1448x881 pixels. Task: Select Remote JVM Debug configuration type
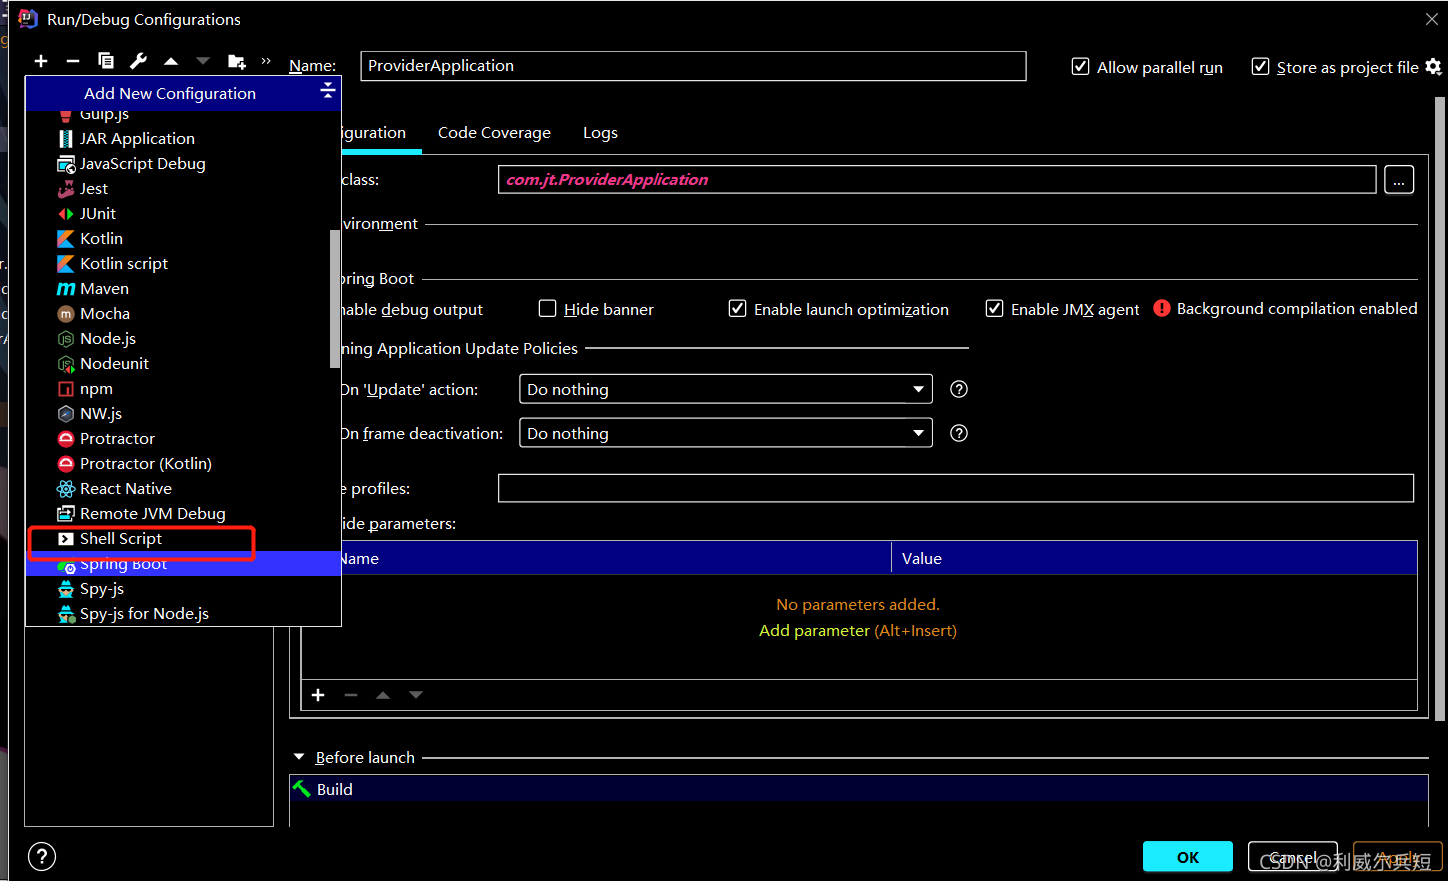[x=183, y=513]
